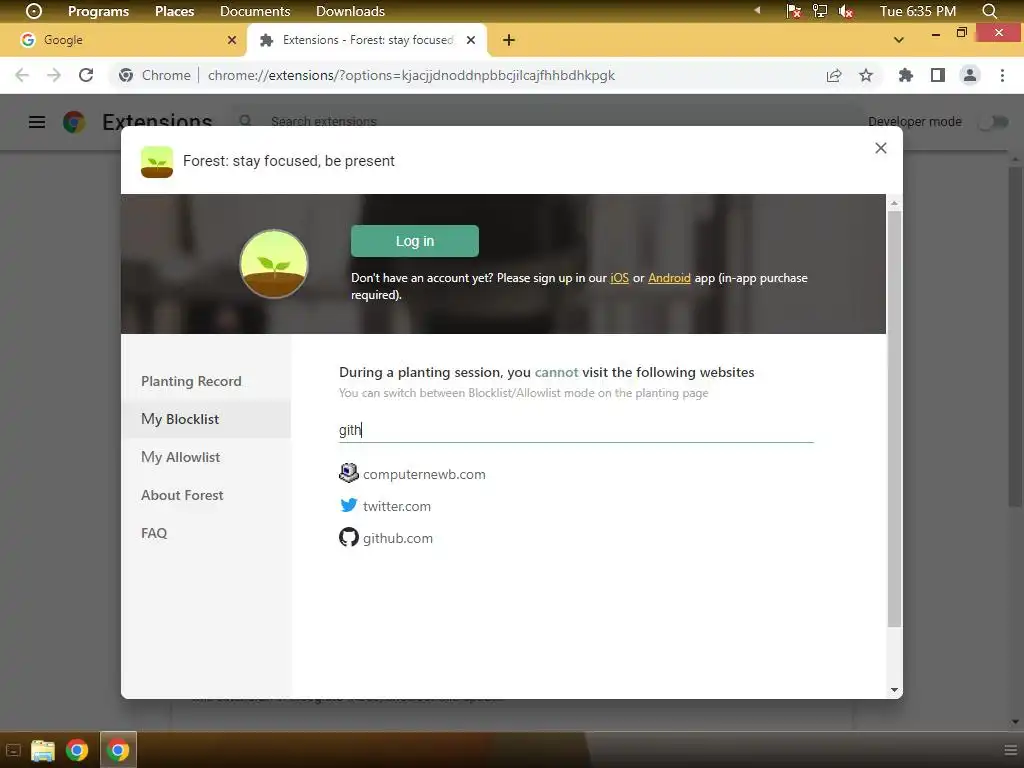Open the Extensions hamburger menu

tap(37, 122)
